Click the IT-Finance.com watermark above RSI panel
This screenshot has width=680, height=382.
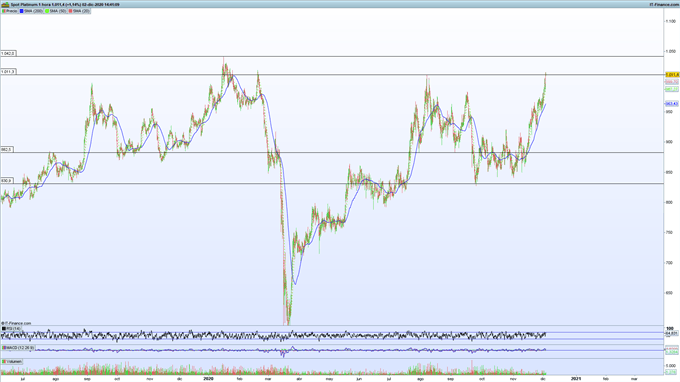[16, 323]
